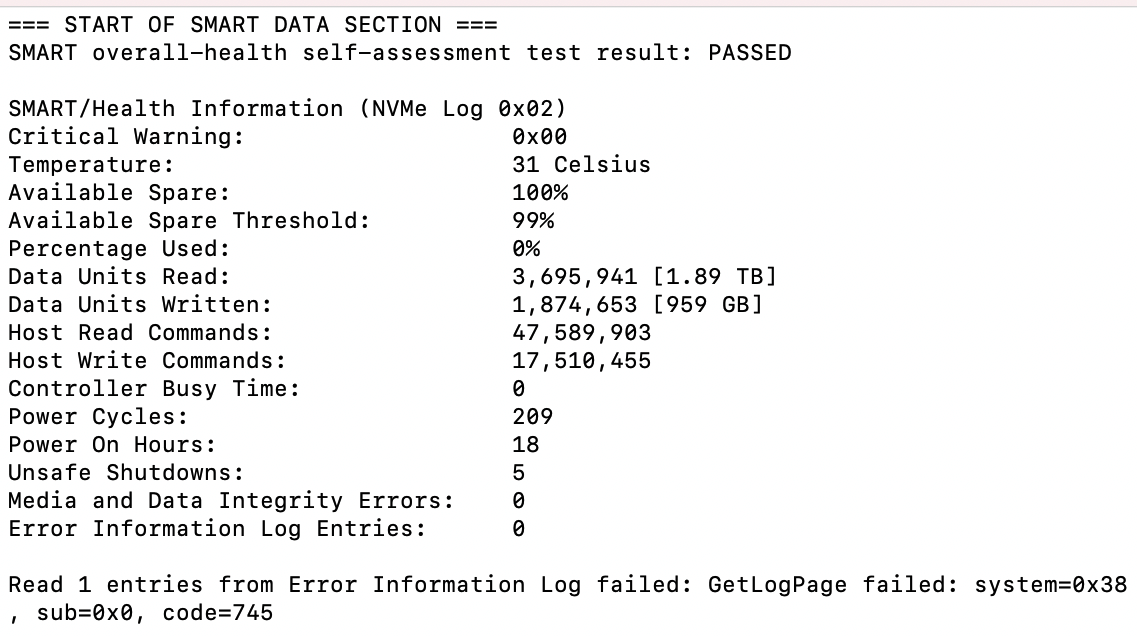Click the Data Units Read value 3,695,941
The height and width of the screenshot is (636, 1137).
(x=574, y=277)
